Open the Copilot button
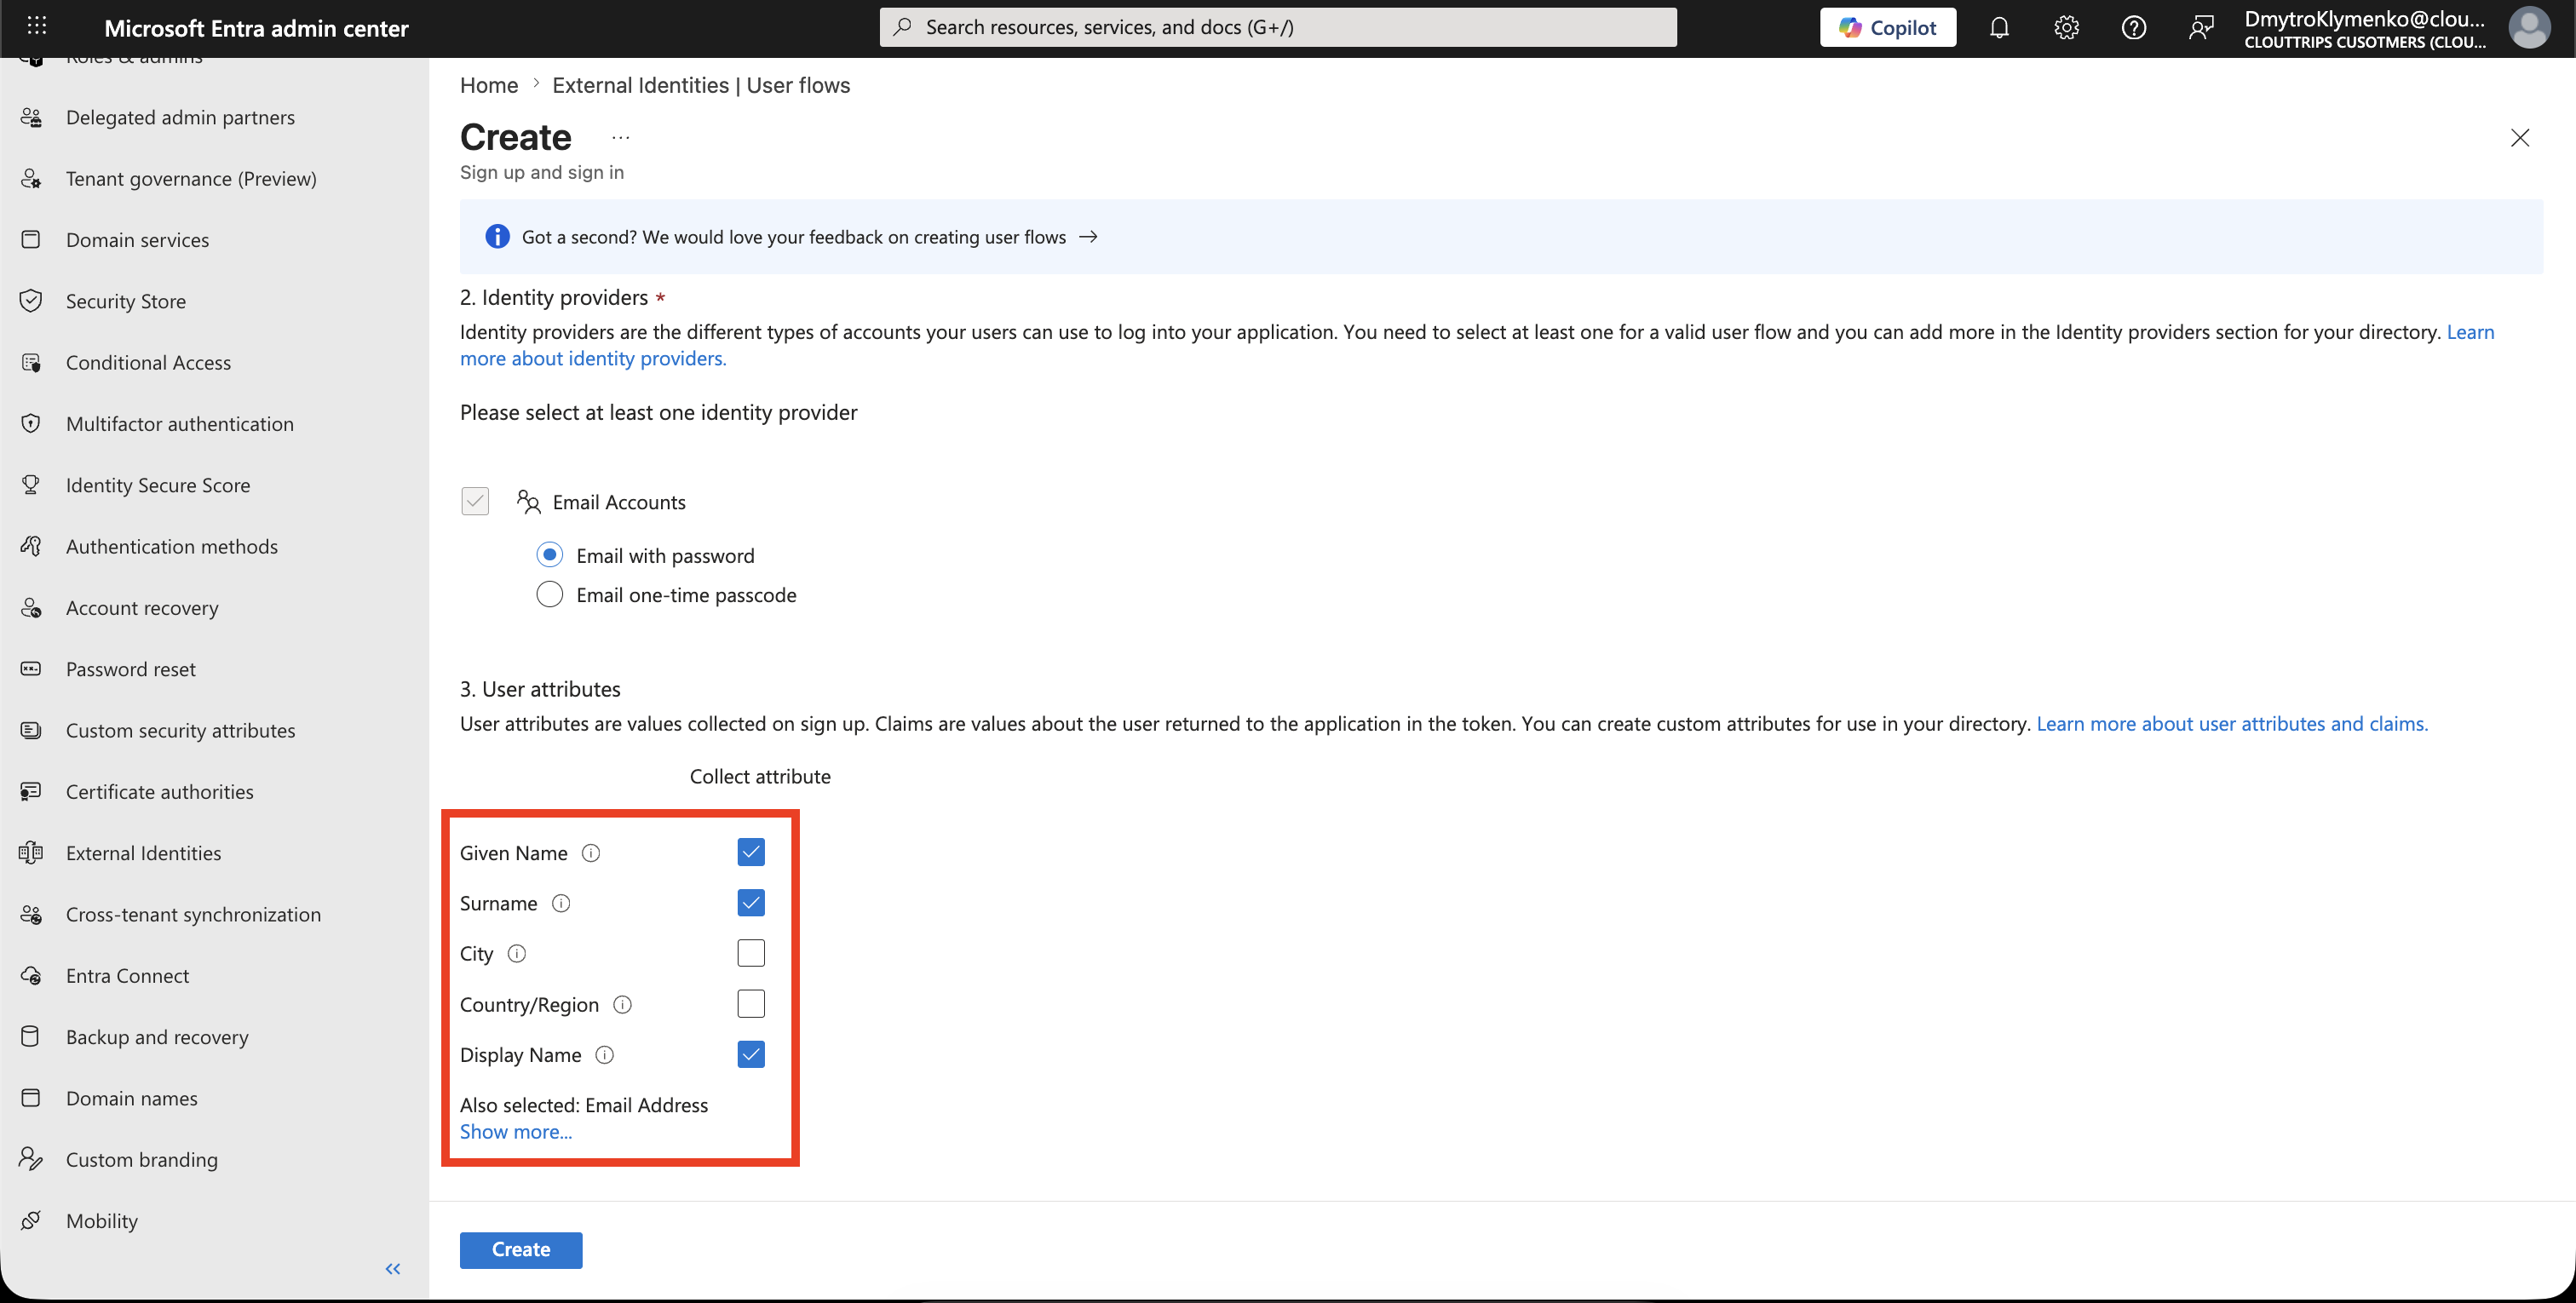2576x1303 pixels. (1888, 28)
